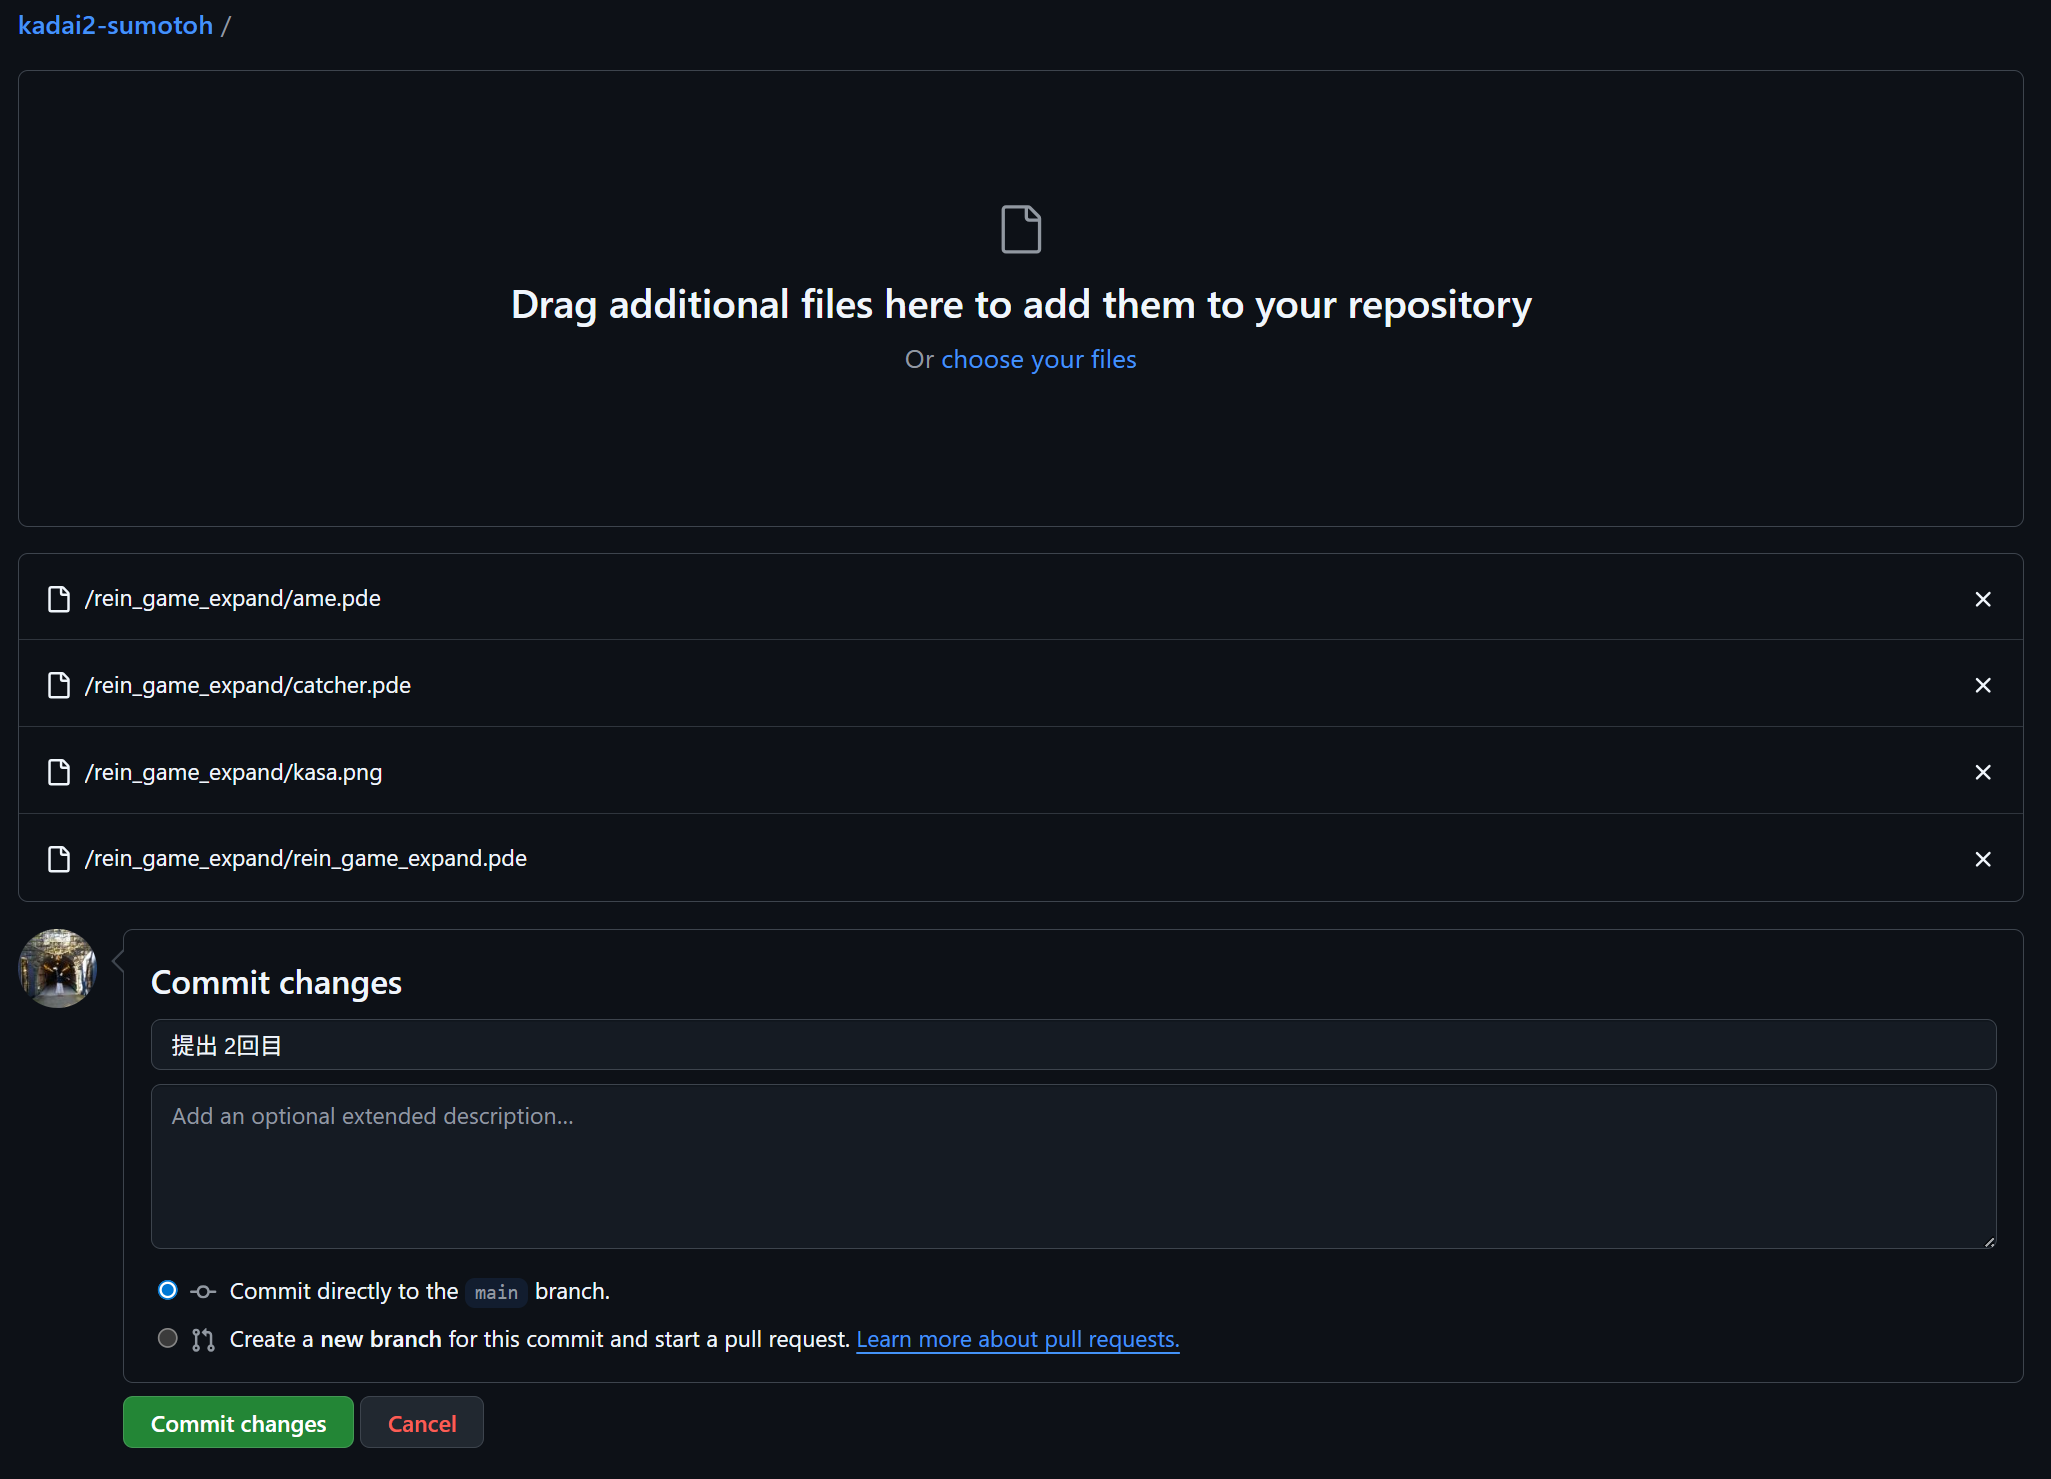Open Learn more about pull requests link
The height and width of the screenshot is (1479, 2051).
pyautogui.click(x=1017, y=1339)
